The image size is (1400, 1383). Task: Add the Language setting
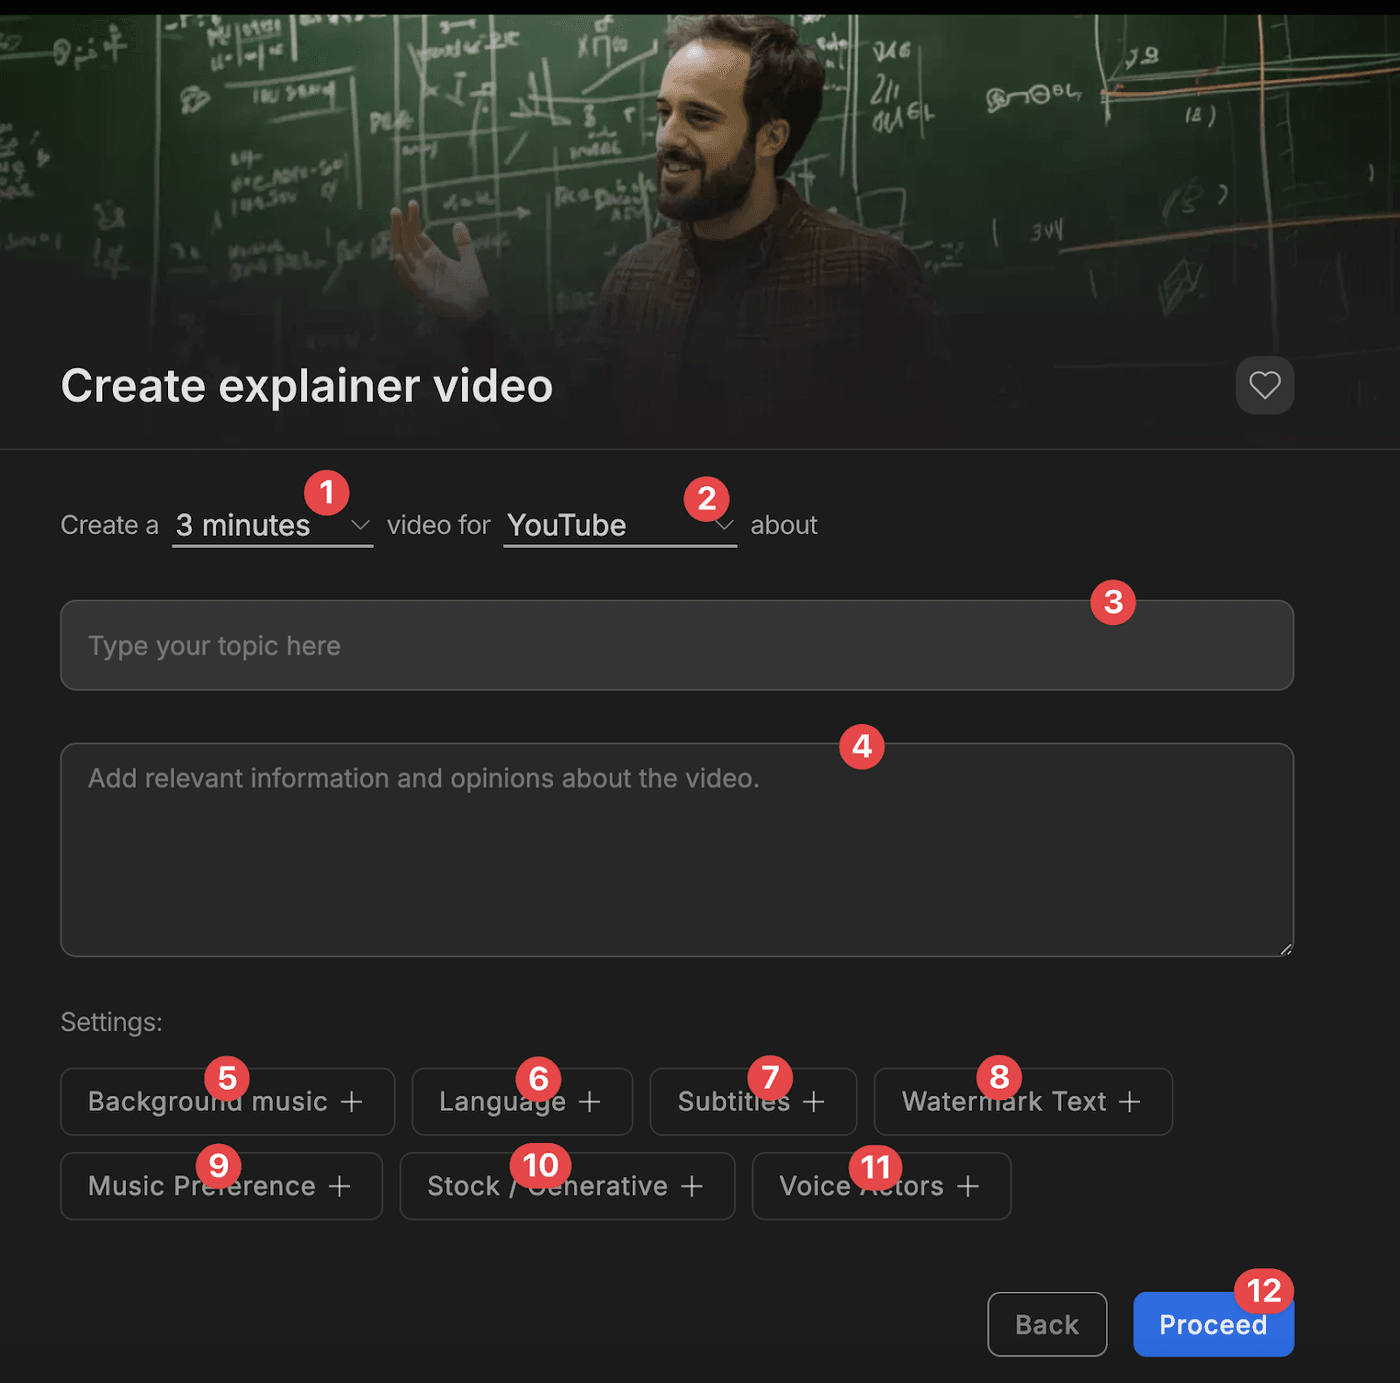(x=522, y=1102)
